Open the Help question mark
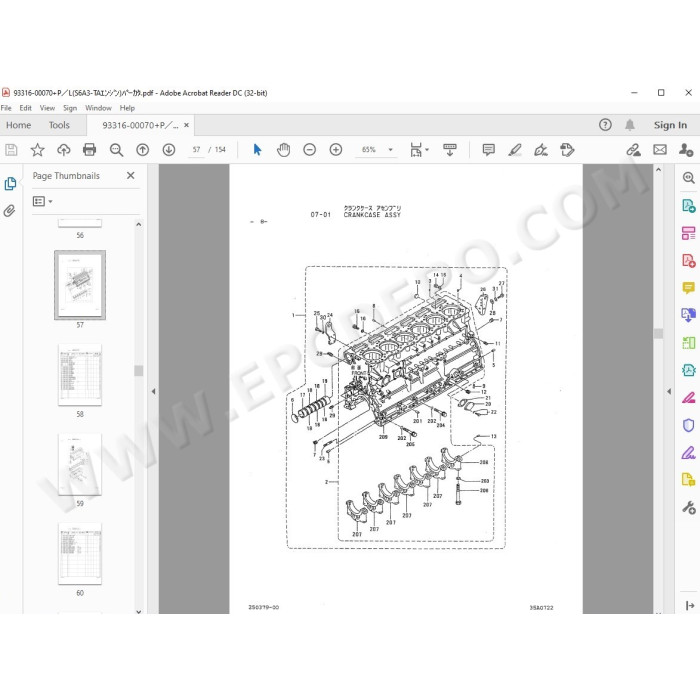700x700 pixels. pos(605,125)
